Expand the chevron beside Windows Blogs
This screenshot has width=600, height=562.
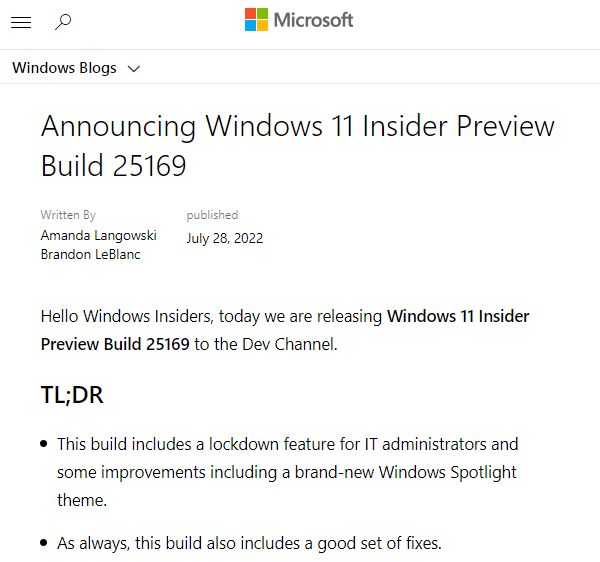[x=134, y=69]
